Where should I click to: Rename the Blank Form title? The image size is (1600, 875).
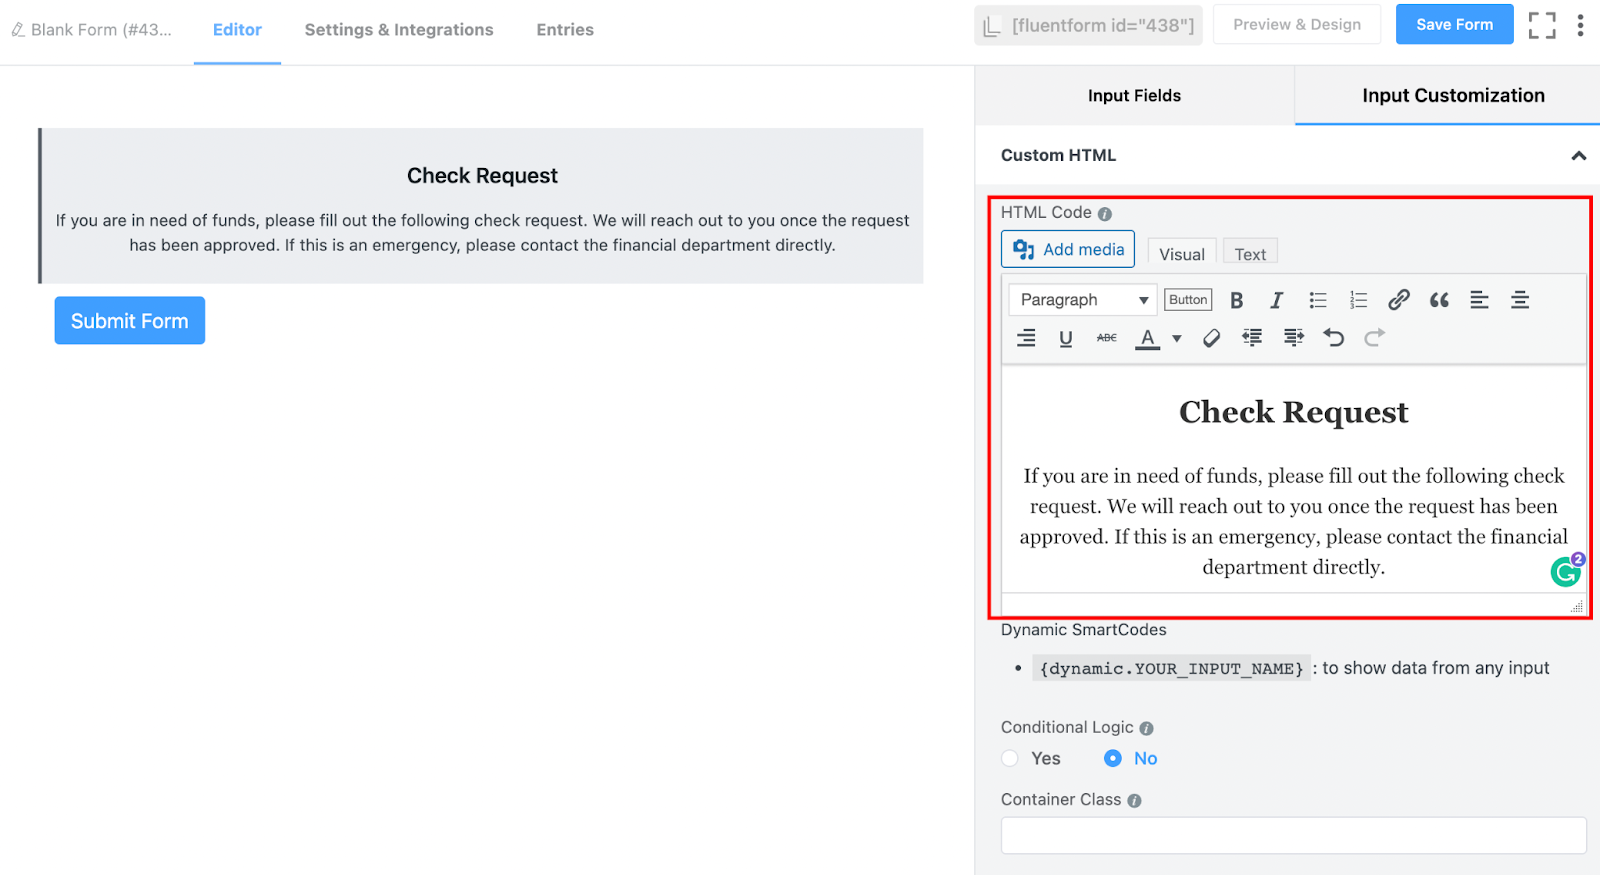[x=92, y=30]
